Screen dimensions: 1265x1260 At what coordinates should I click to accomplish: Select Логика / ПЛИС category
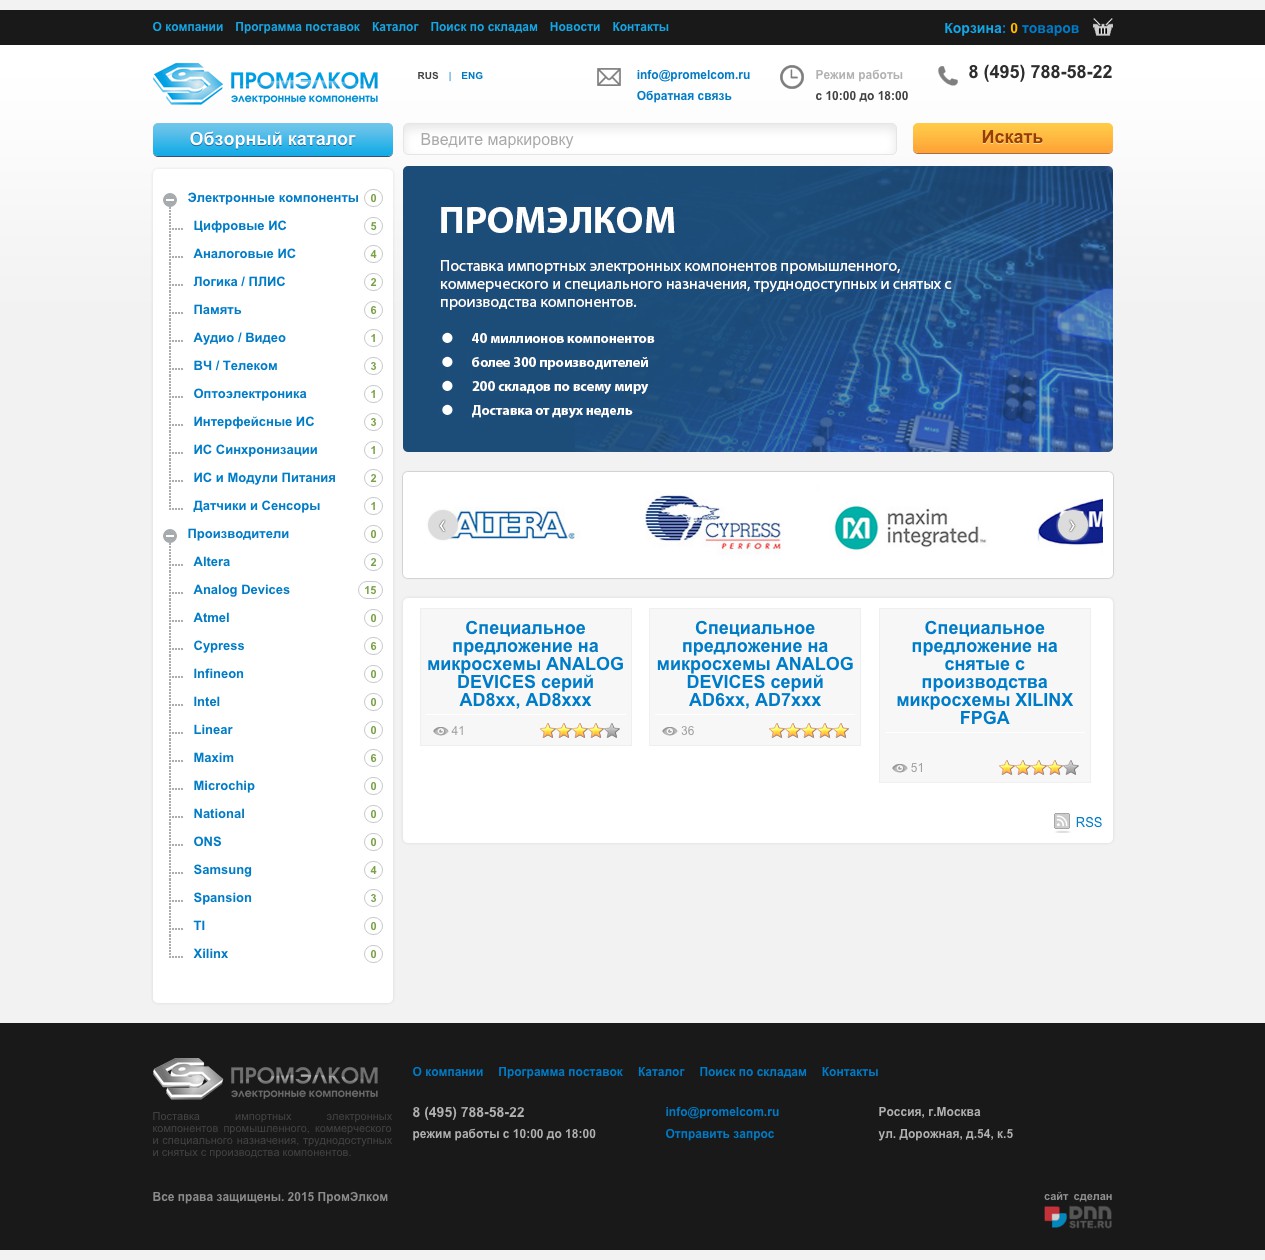point(239,282)
